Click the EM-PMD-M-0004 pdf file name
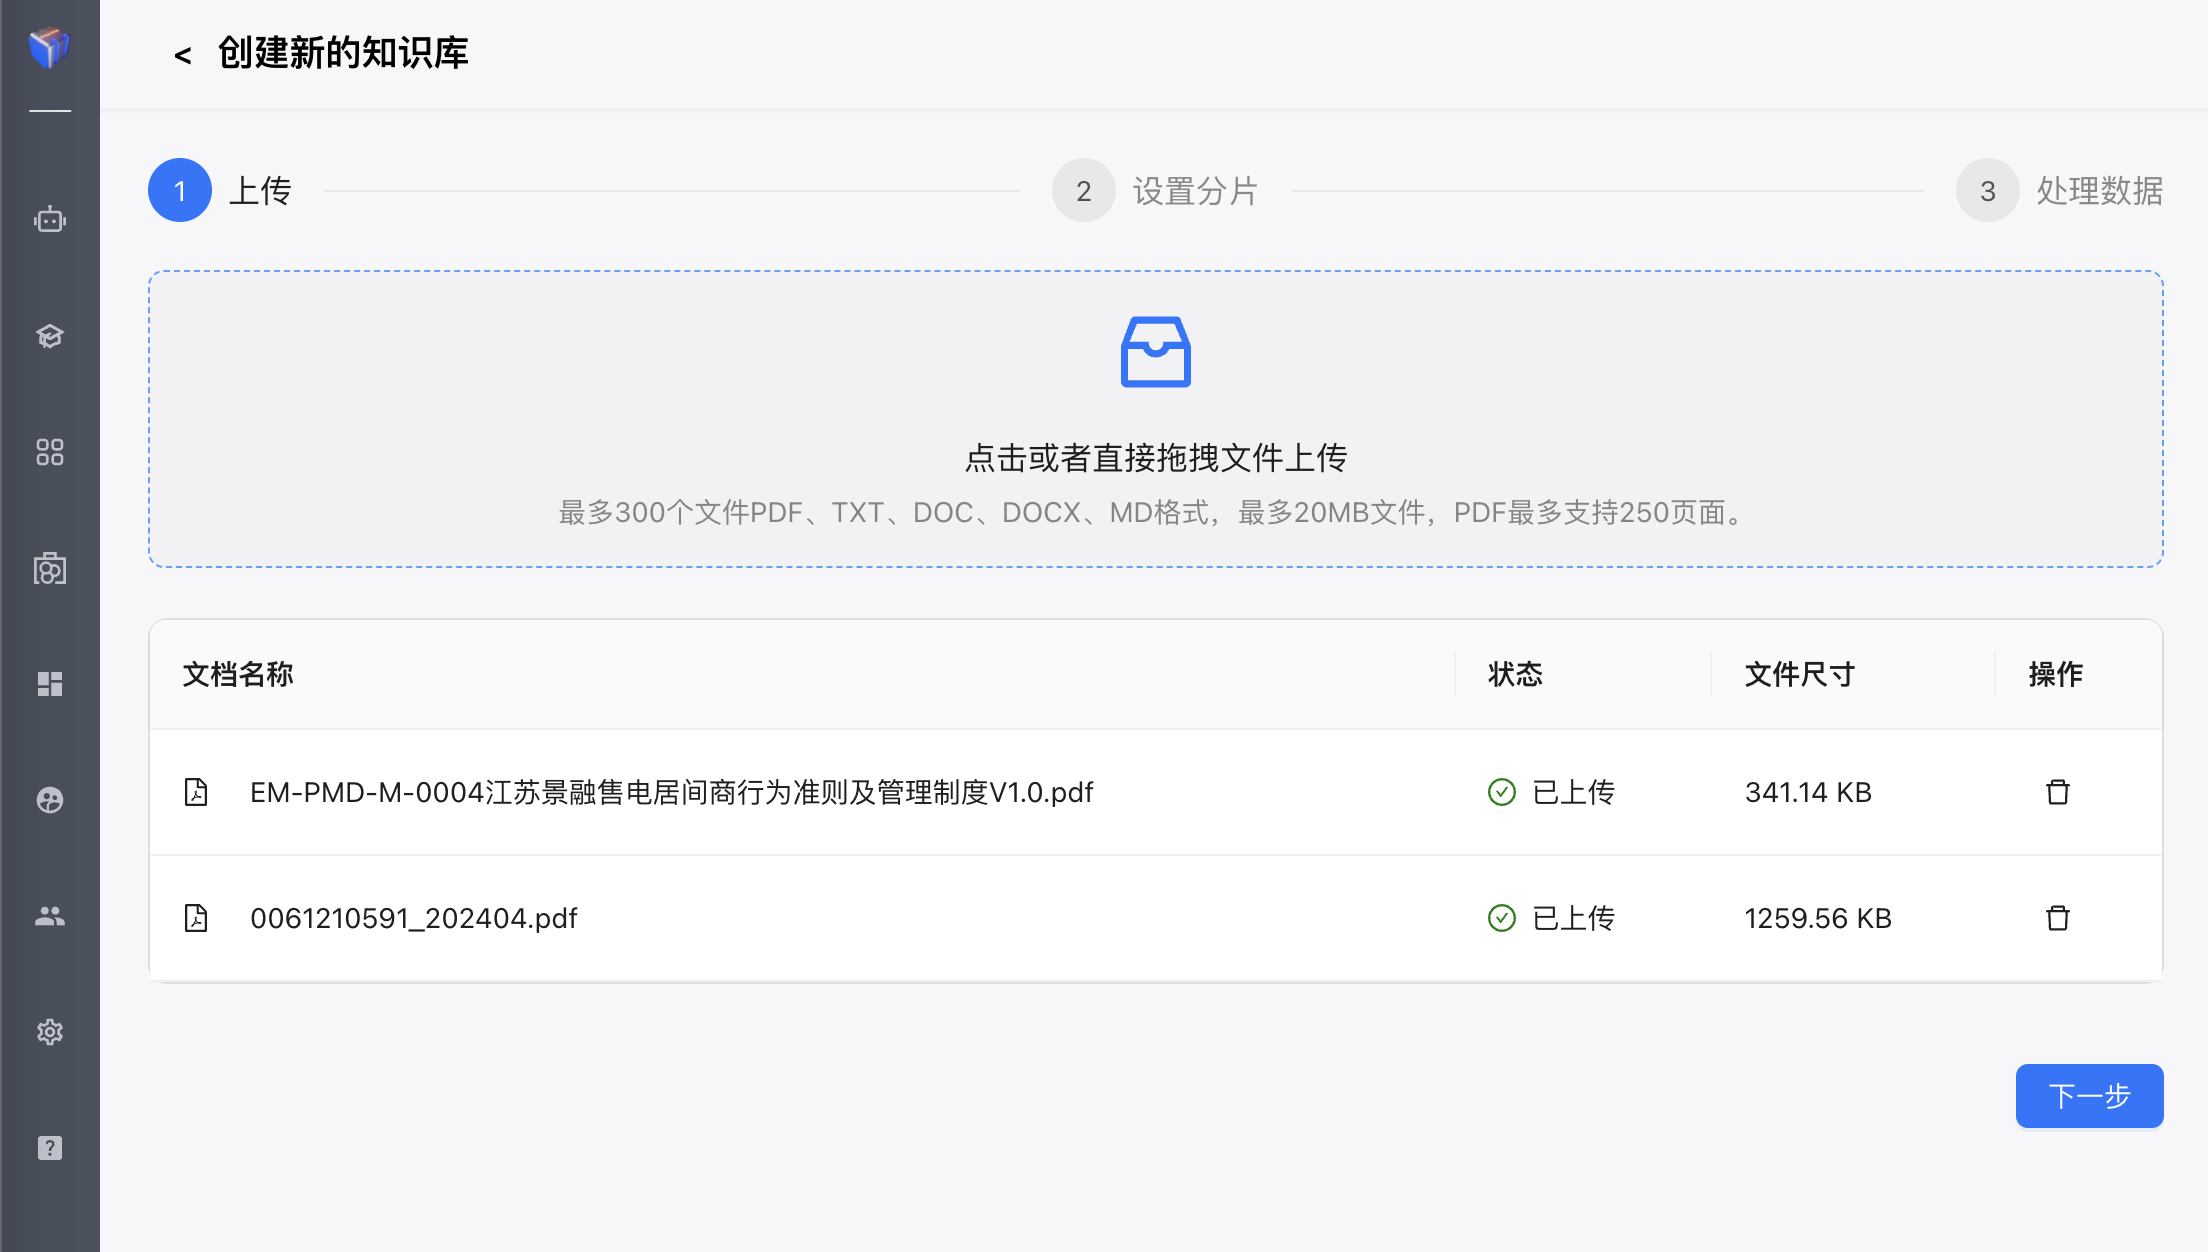The image size is (2208, 1252). 671,792
